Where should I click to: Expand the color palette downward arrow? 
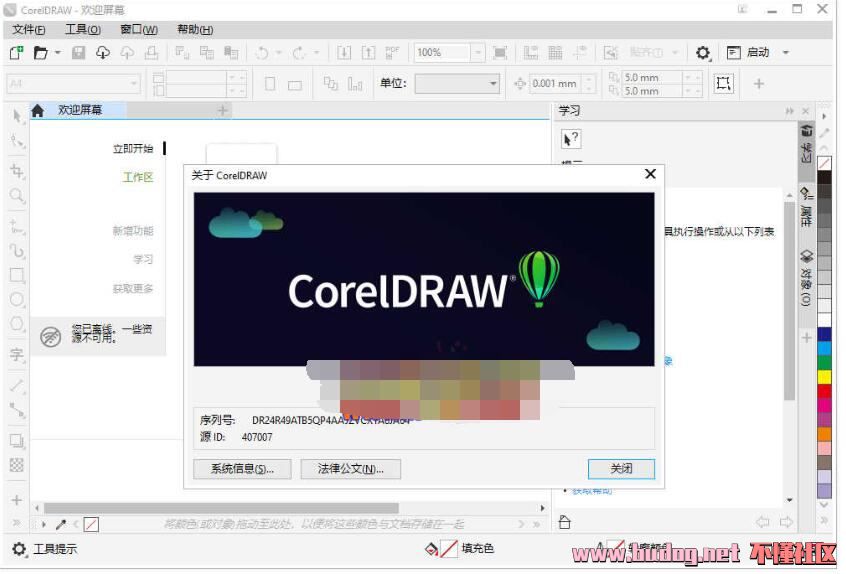[824, 505]
